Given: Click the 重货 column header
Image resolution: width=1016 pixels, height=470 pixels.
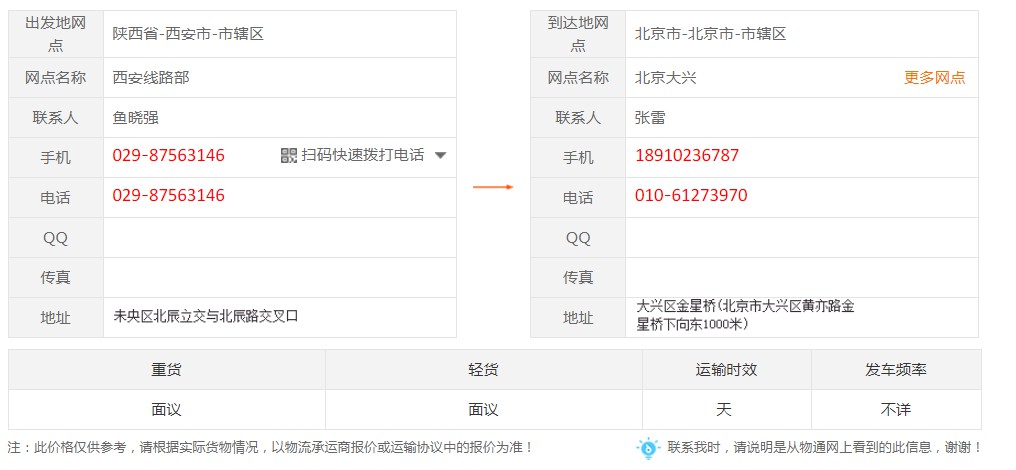Looking at the screenshot, I should 167,370.
